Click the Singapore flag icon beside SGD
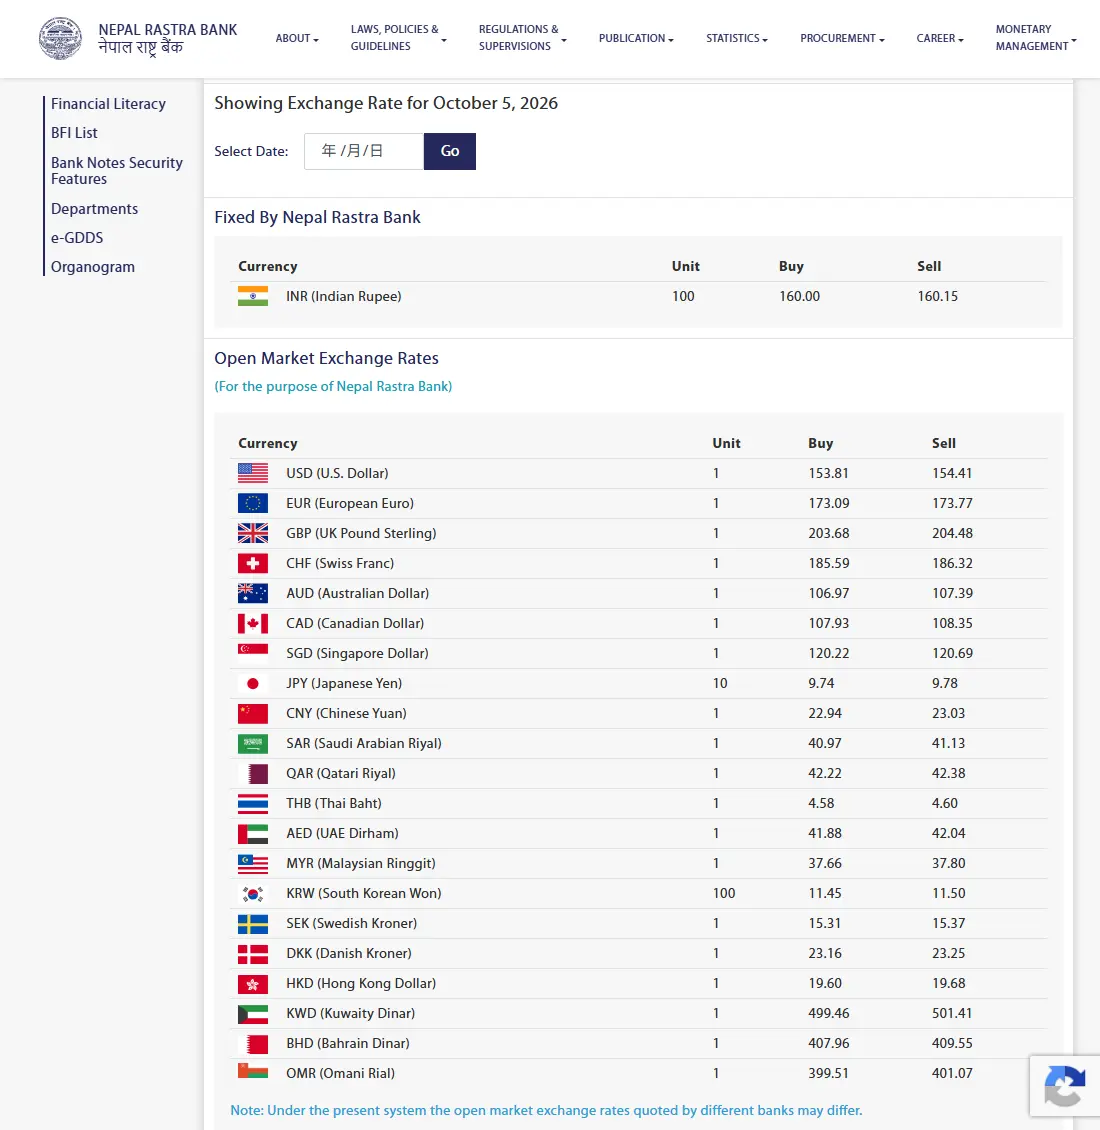 click(x=253, y=654)
